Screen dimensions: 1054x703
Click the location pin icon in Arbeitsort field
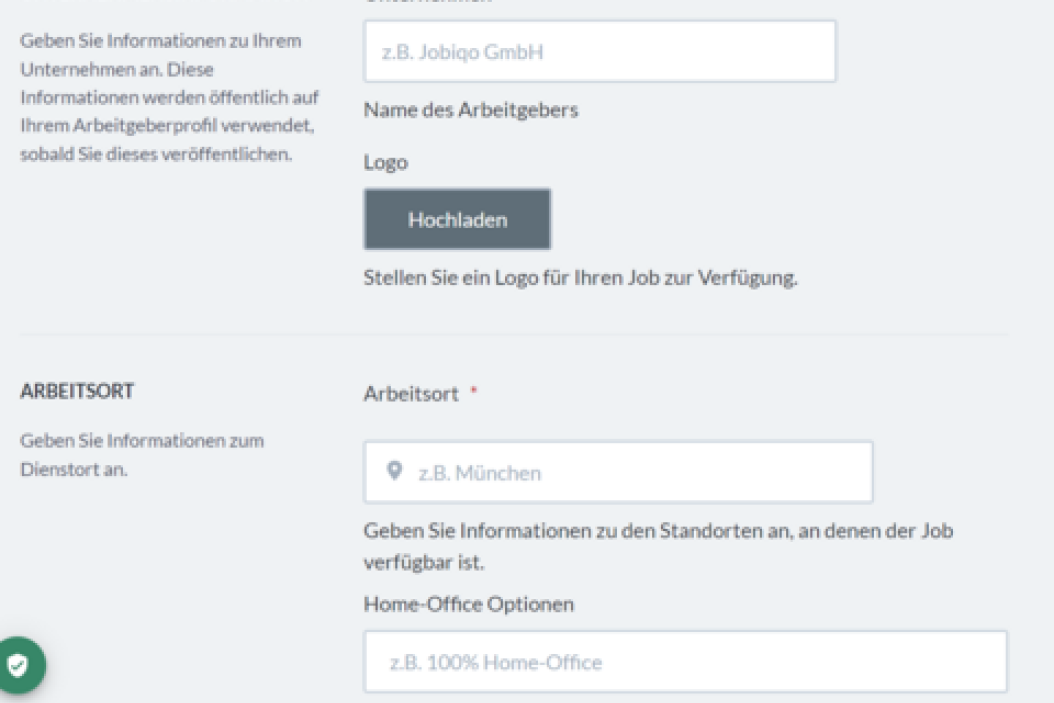click(x=395, y=471)
